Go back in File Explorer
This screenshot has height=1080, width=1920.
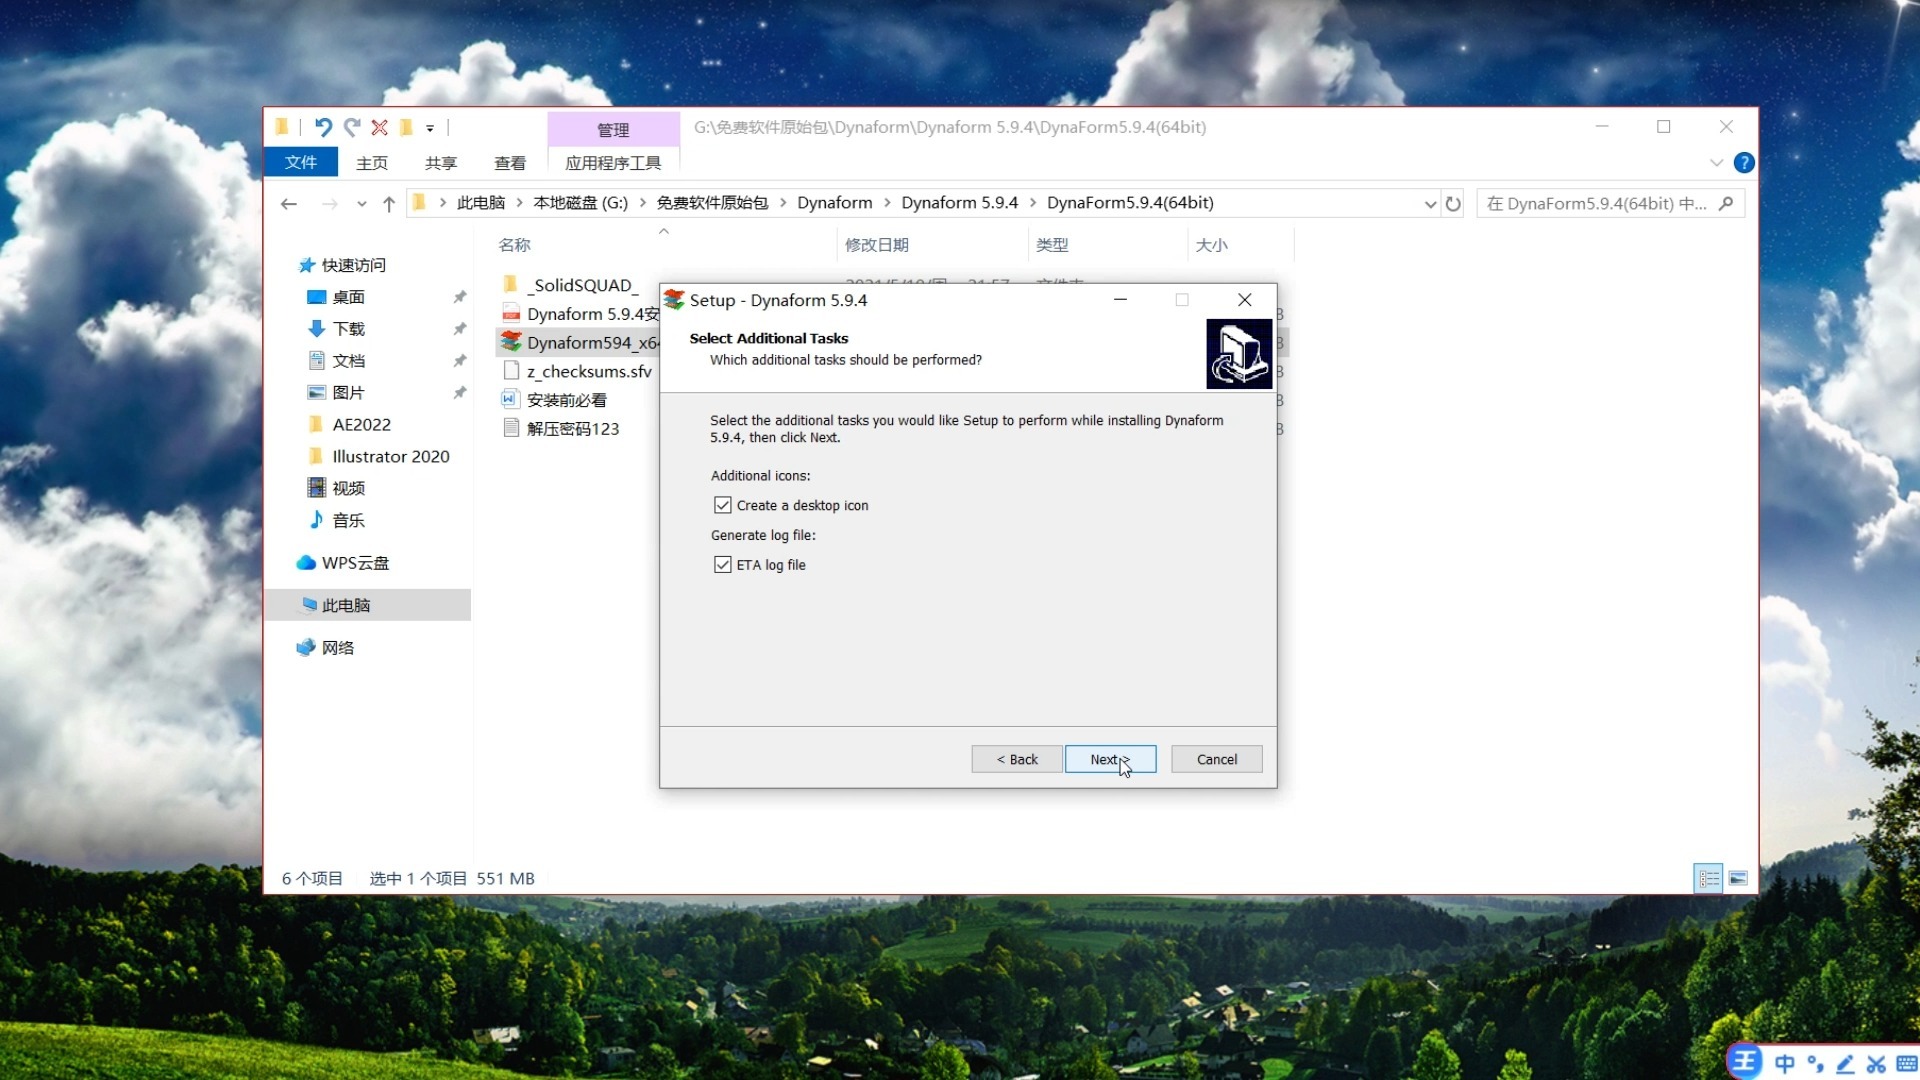pyautogui.click(x=289, y=204)
